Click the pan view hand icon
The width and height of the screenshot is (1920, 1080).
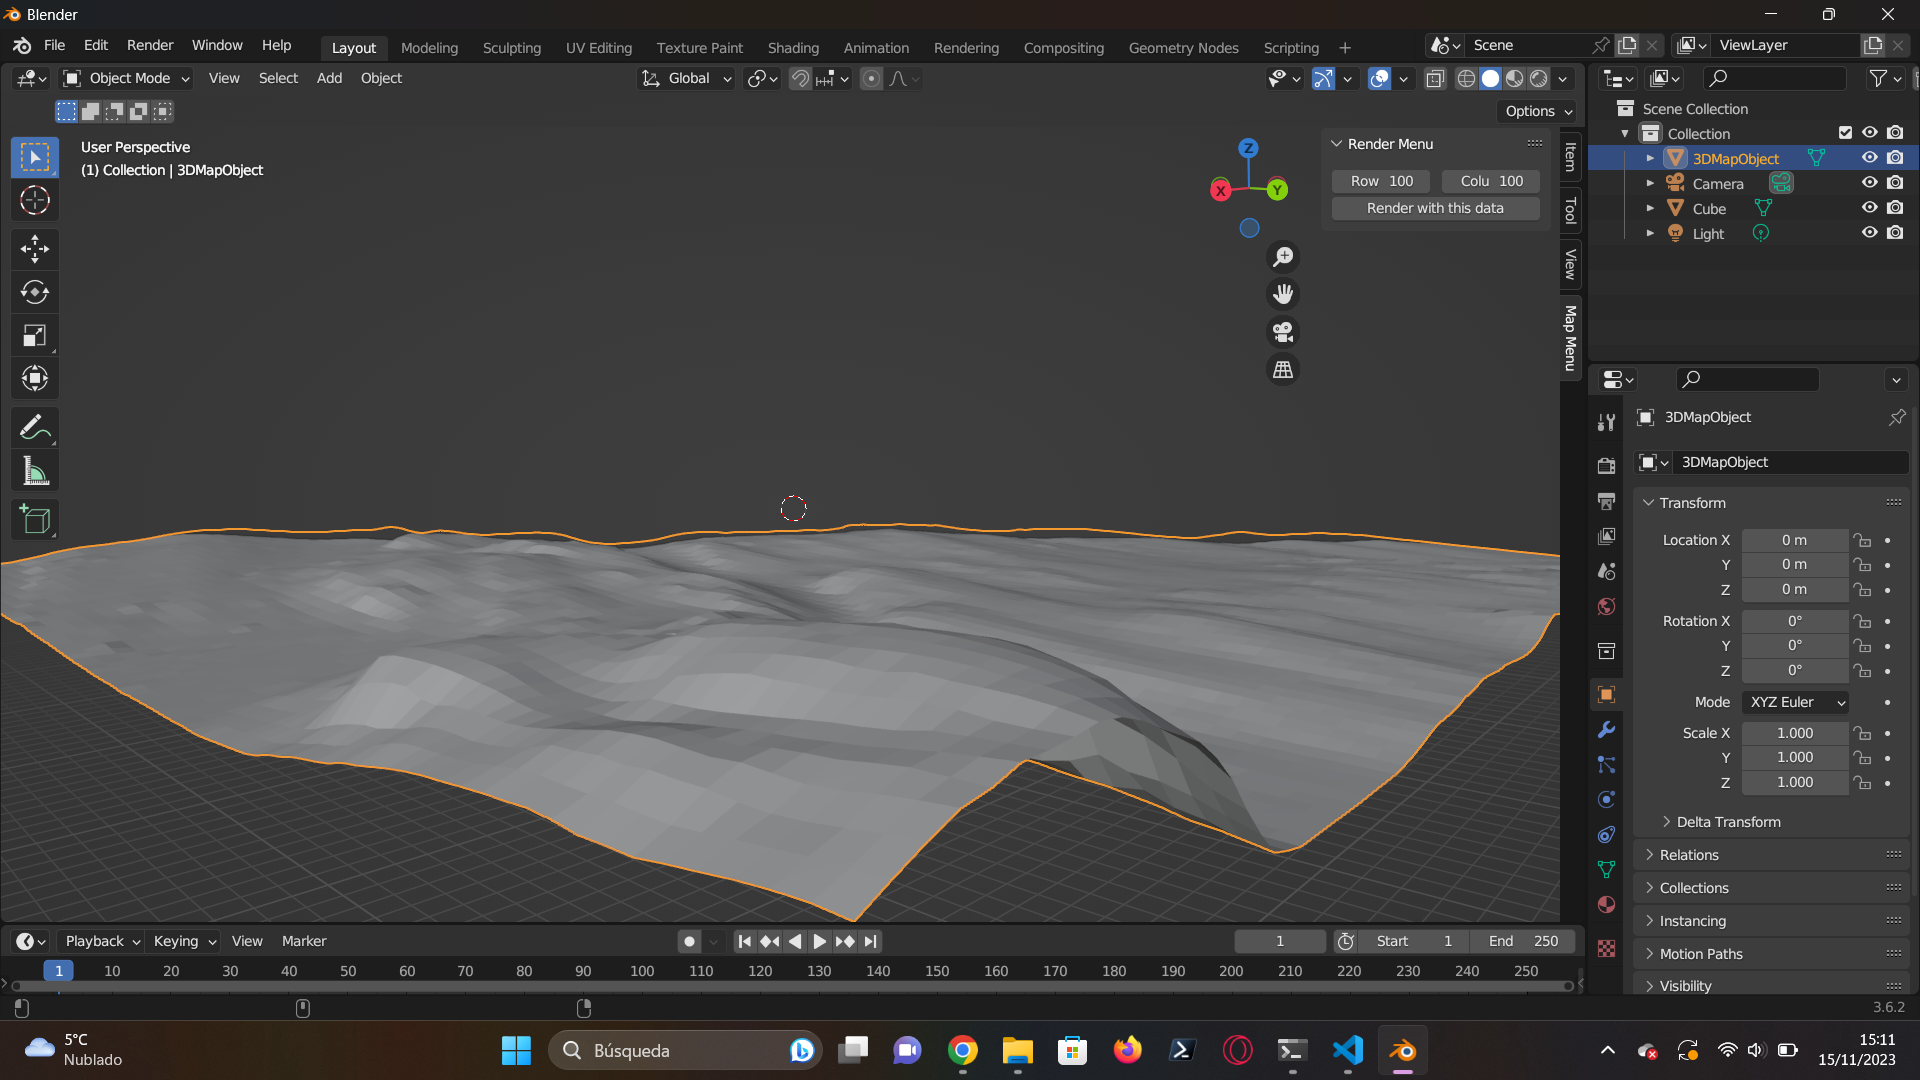tap(1283, 294)
